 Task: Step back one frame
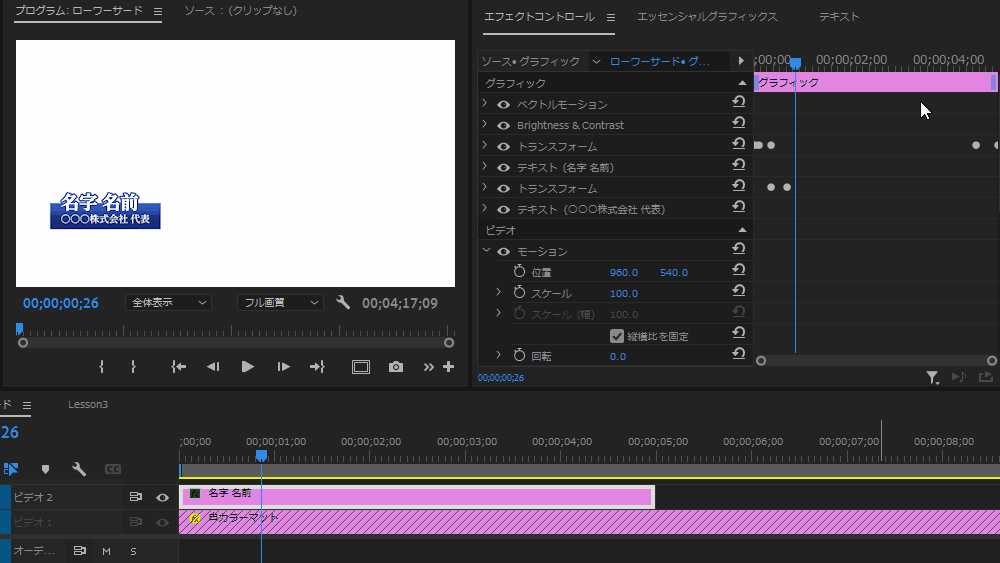(213, 367)
